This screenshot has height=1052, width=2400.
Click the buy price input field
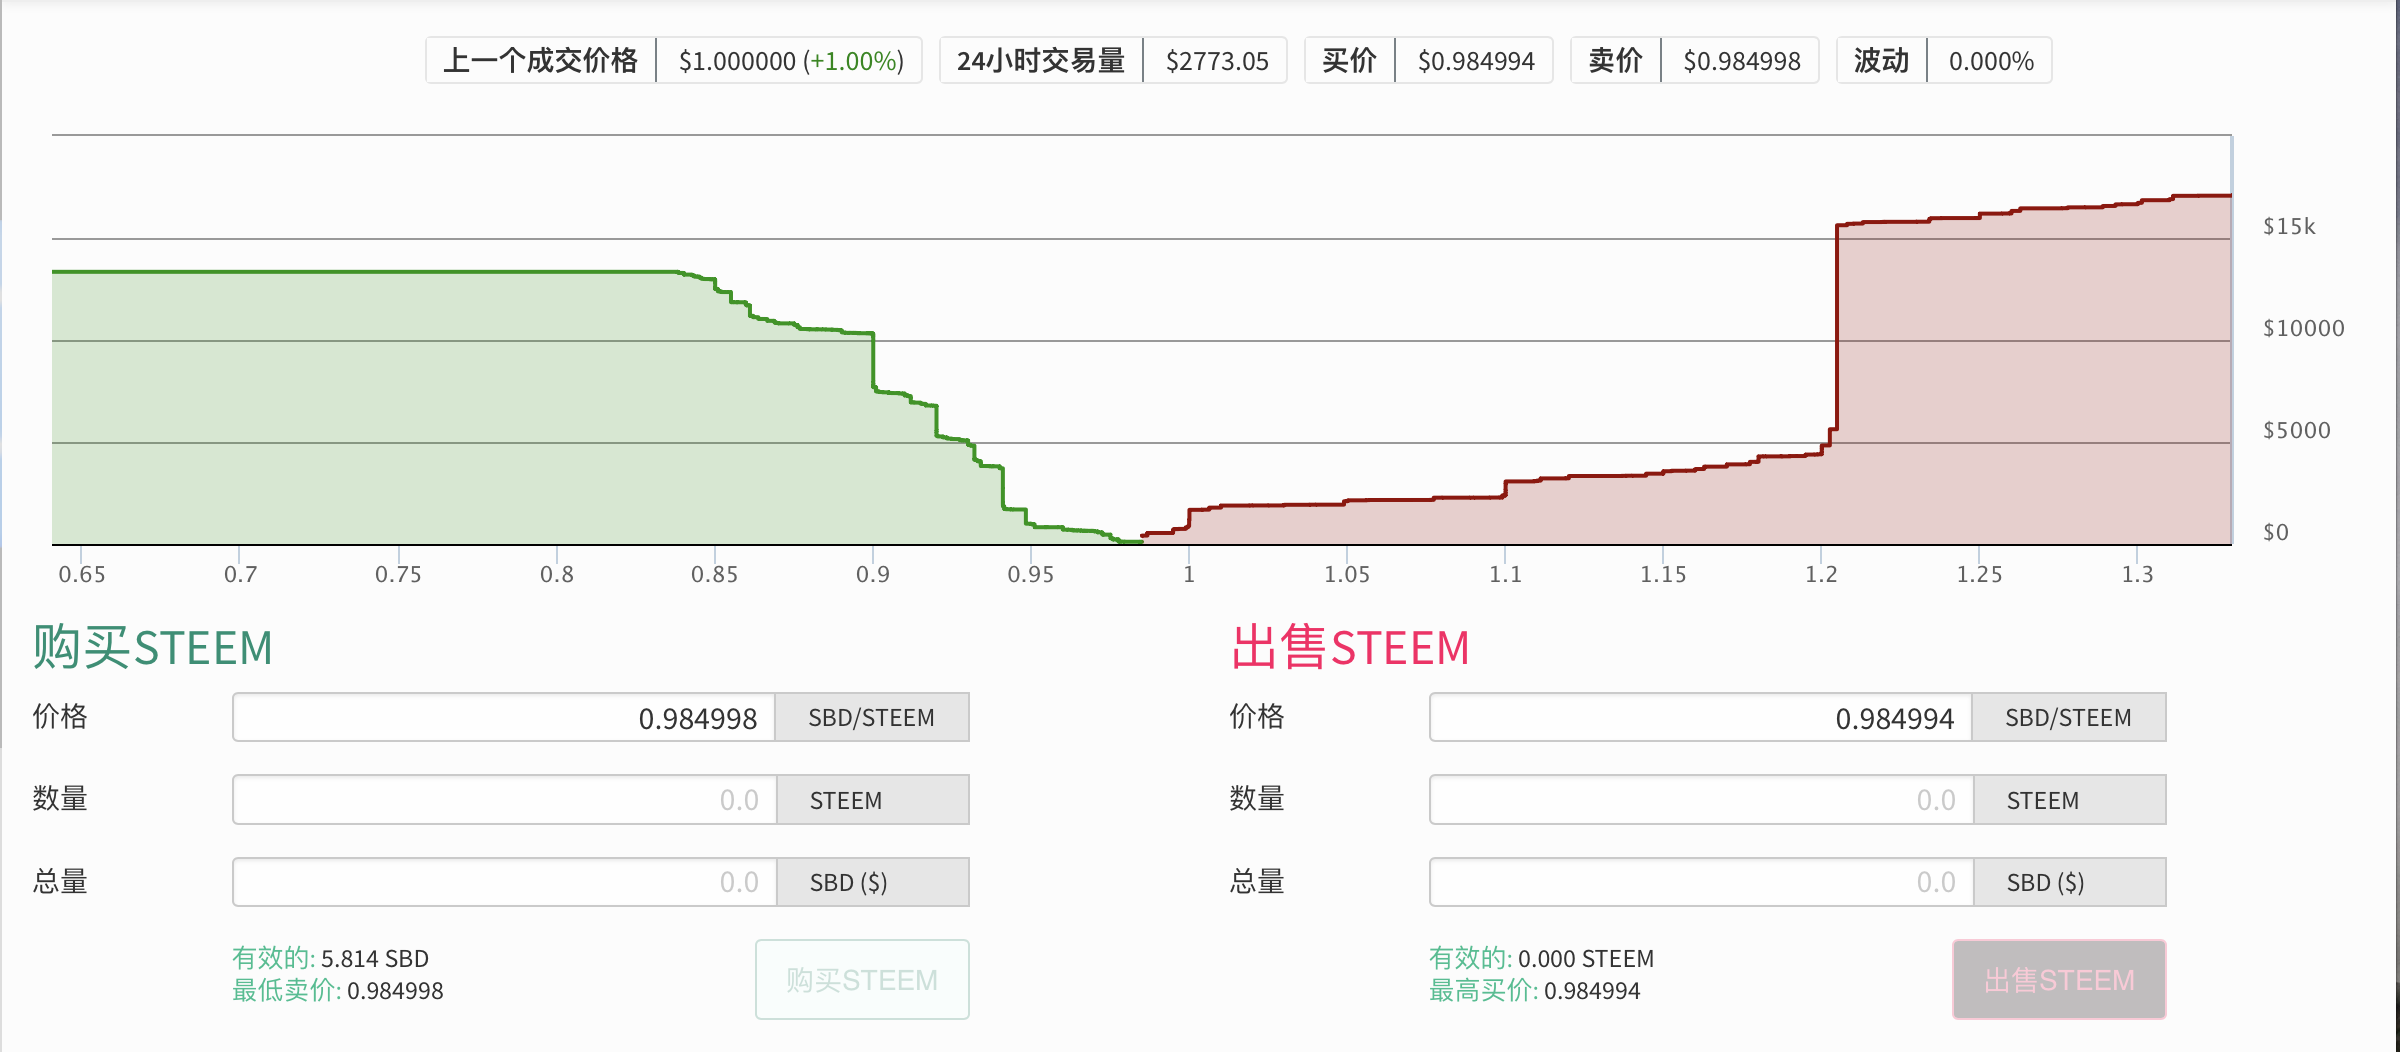click(x=504, y=718)
